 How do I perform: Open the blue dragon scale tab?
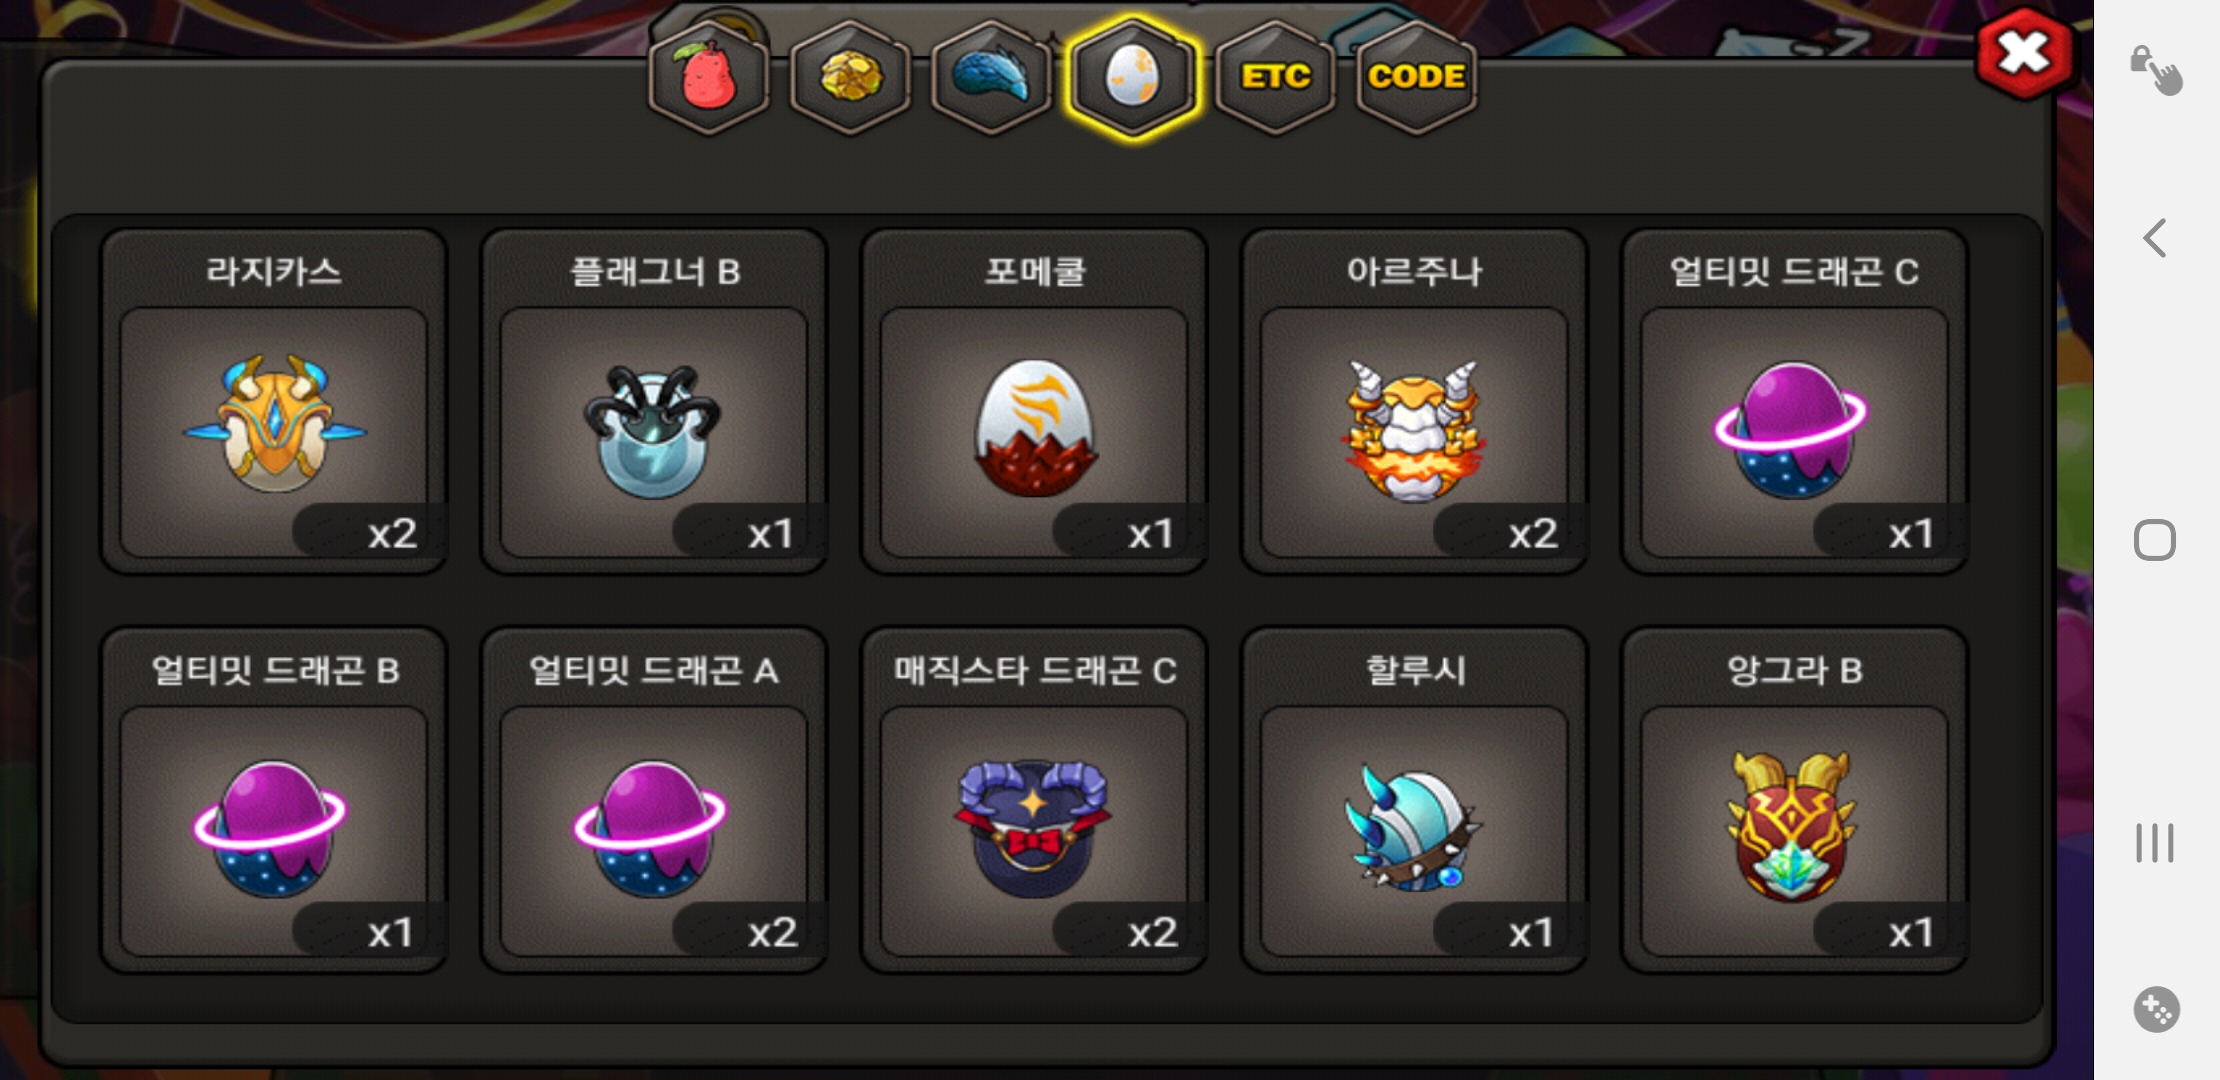tap(991, 77)
